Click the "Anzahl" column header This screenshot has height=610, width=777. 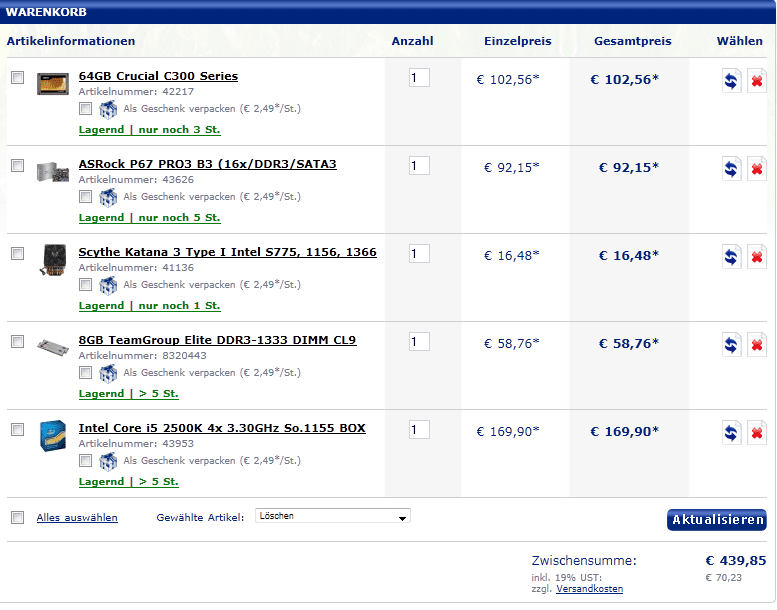pyautogui.click(x=412, y=41)
